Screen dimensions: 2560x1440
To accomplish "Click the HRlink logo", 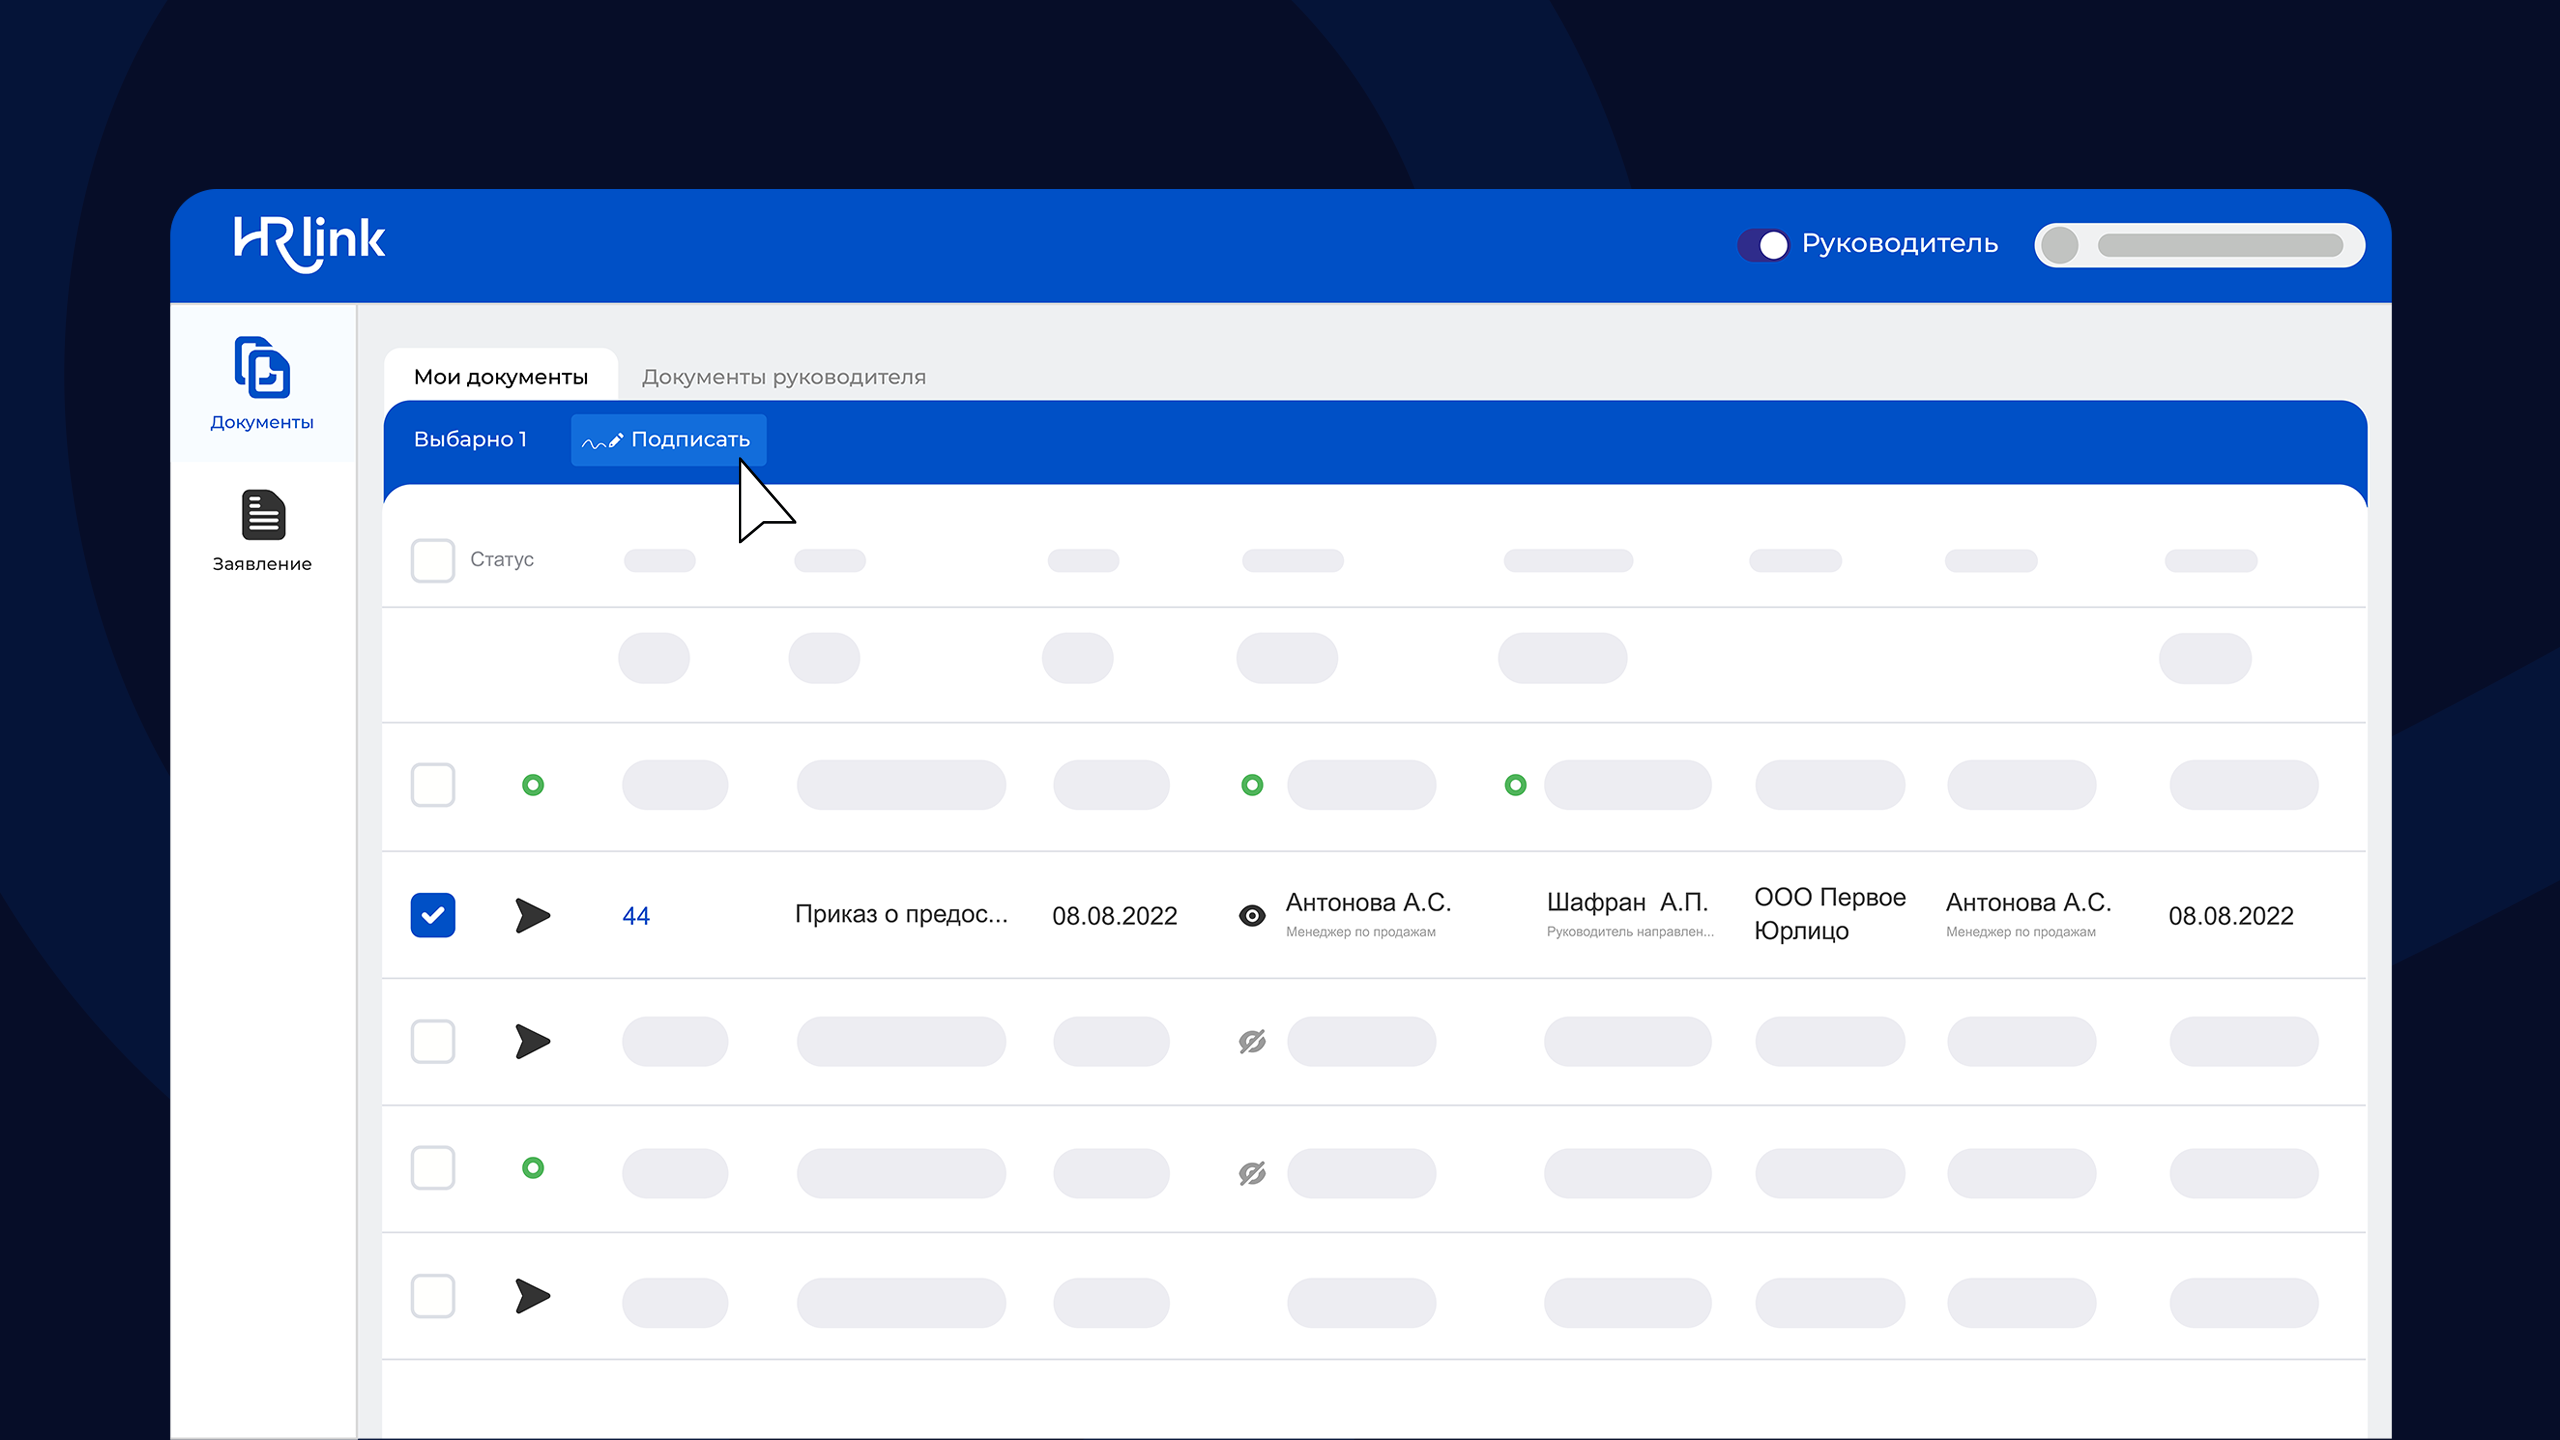I will (x=309, y=243).
